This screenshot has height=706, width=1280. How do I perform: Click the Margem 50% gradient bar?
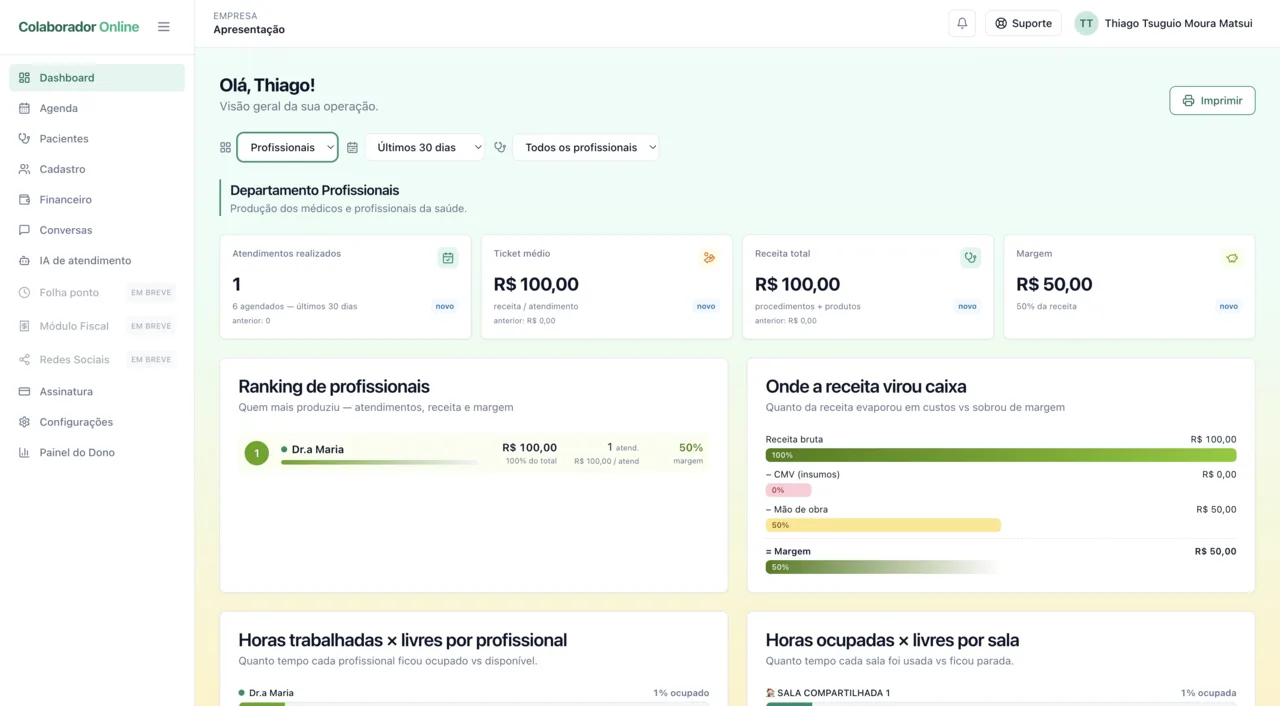pyautogui.click(x=883, y=567)
